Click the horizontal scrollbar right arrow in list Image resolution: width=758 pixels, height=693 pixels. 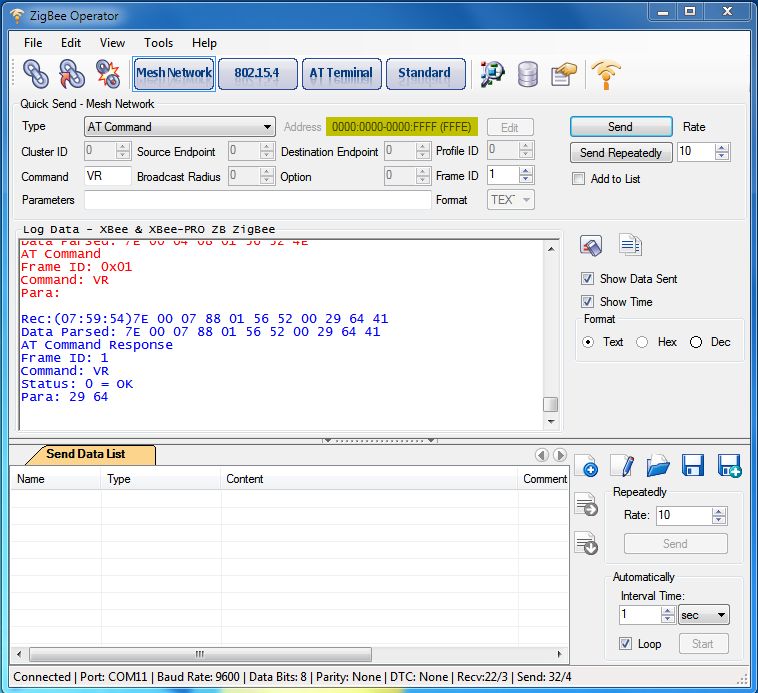tap(559, 654)
